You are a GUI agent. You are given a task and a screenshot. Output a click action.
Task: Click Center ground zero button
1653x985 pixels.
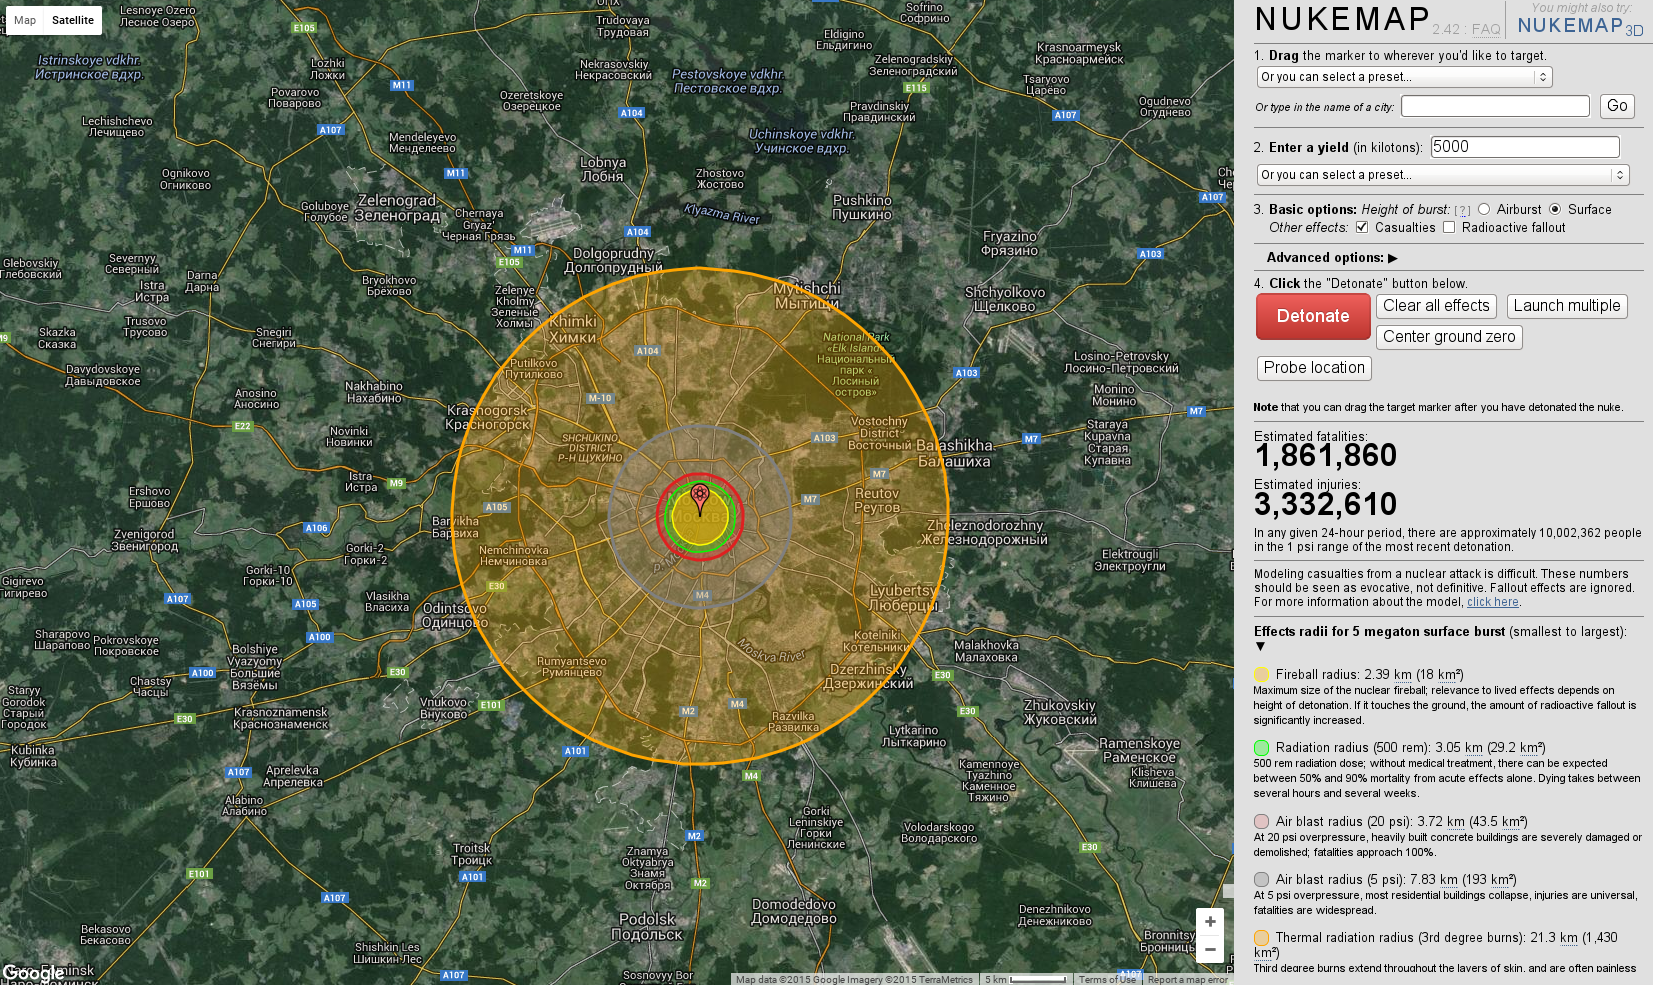(1449, 337)
